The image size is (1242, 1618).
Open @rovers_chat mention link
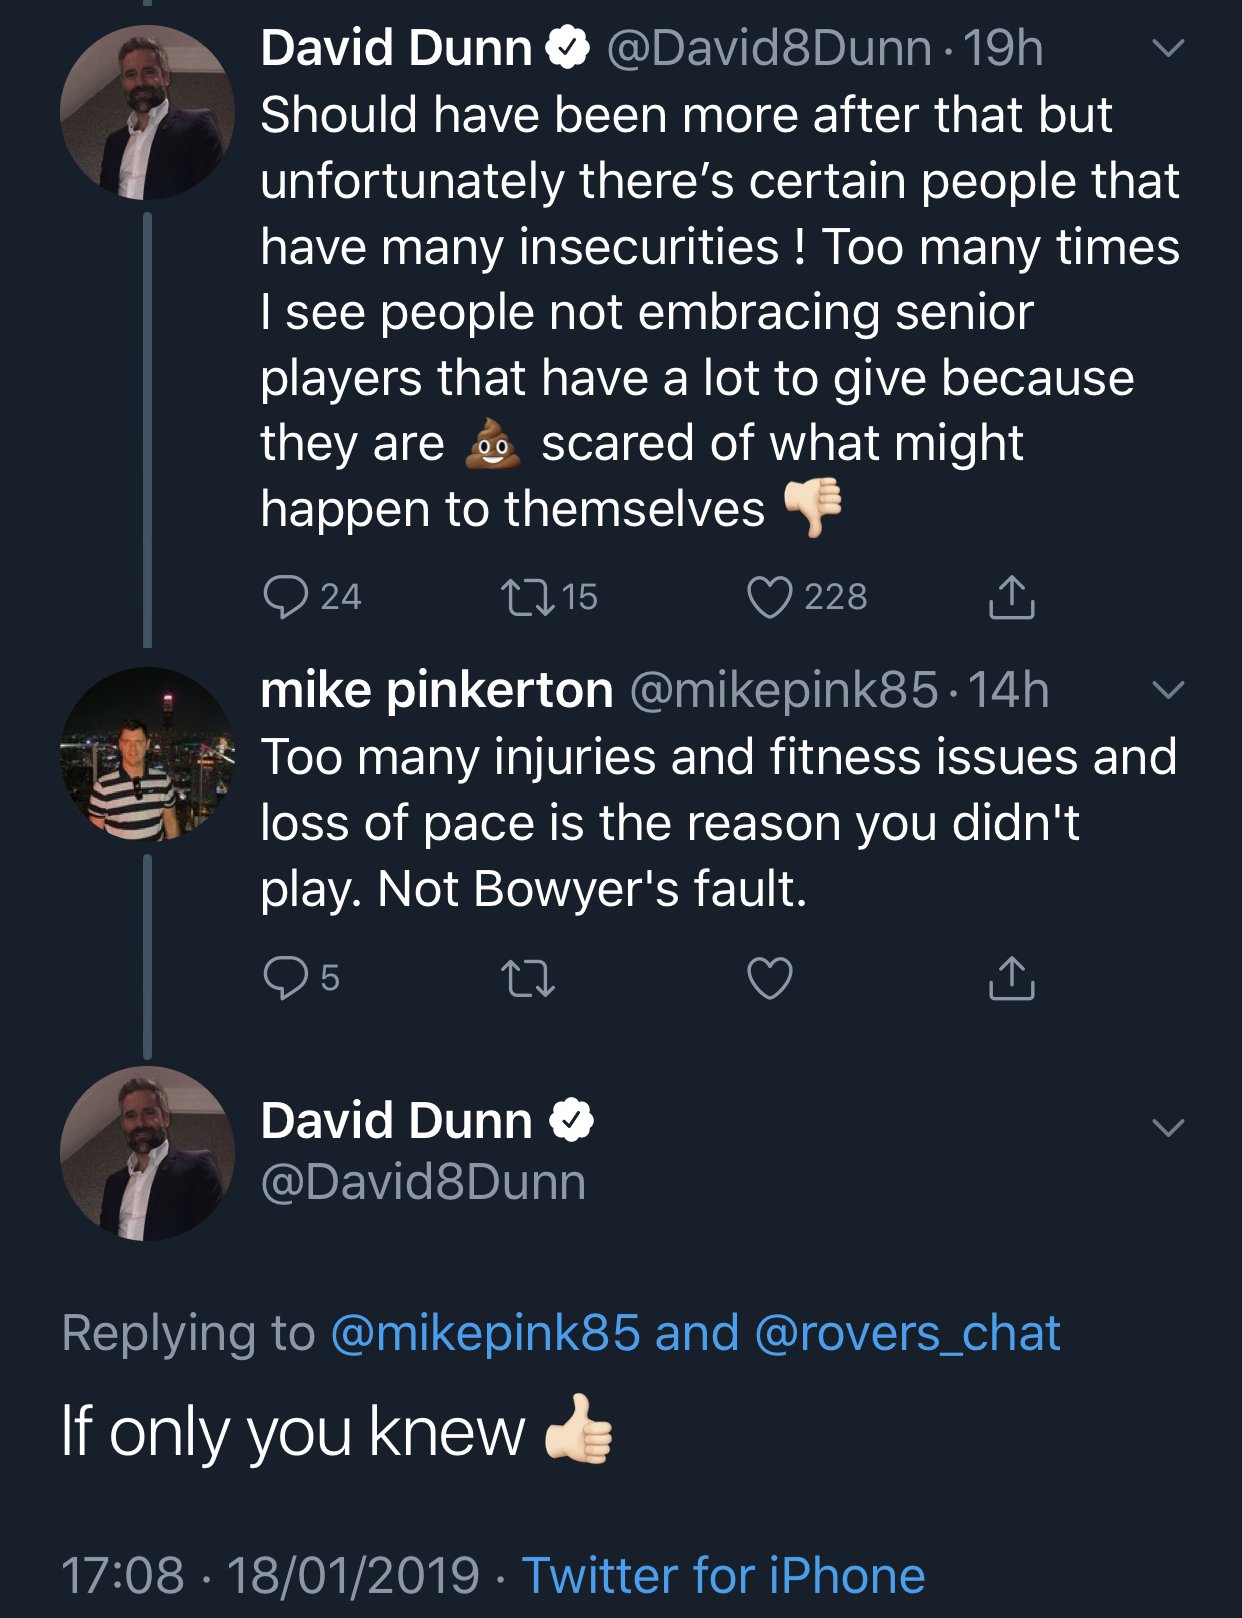coord(907,1333)
